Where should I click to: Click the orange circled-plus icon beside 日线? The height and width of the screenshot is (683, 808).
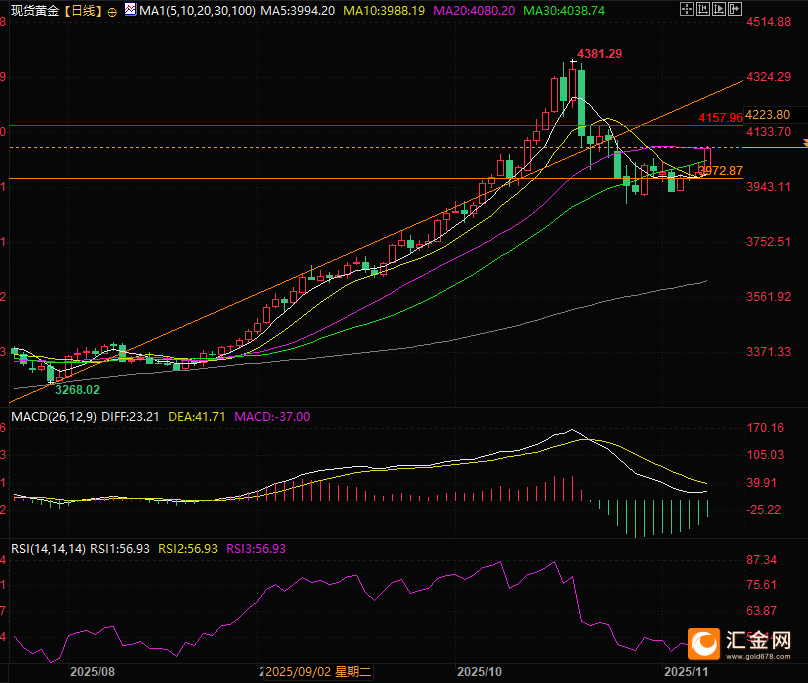point(112,12)
